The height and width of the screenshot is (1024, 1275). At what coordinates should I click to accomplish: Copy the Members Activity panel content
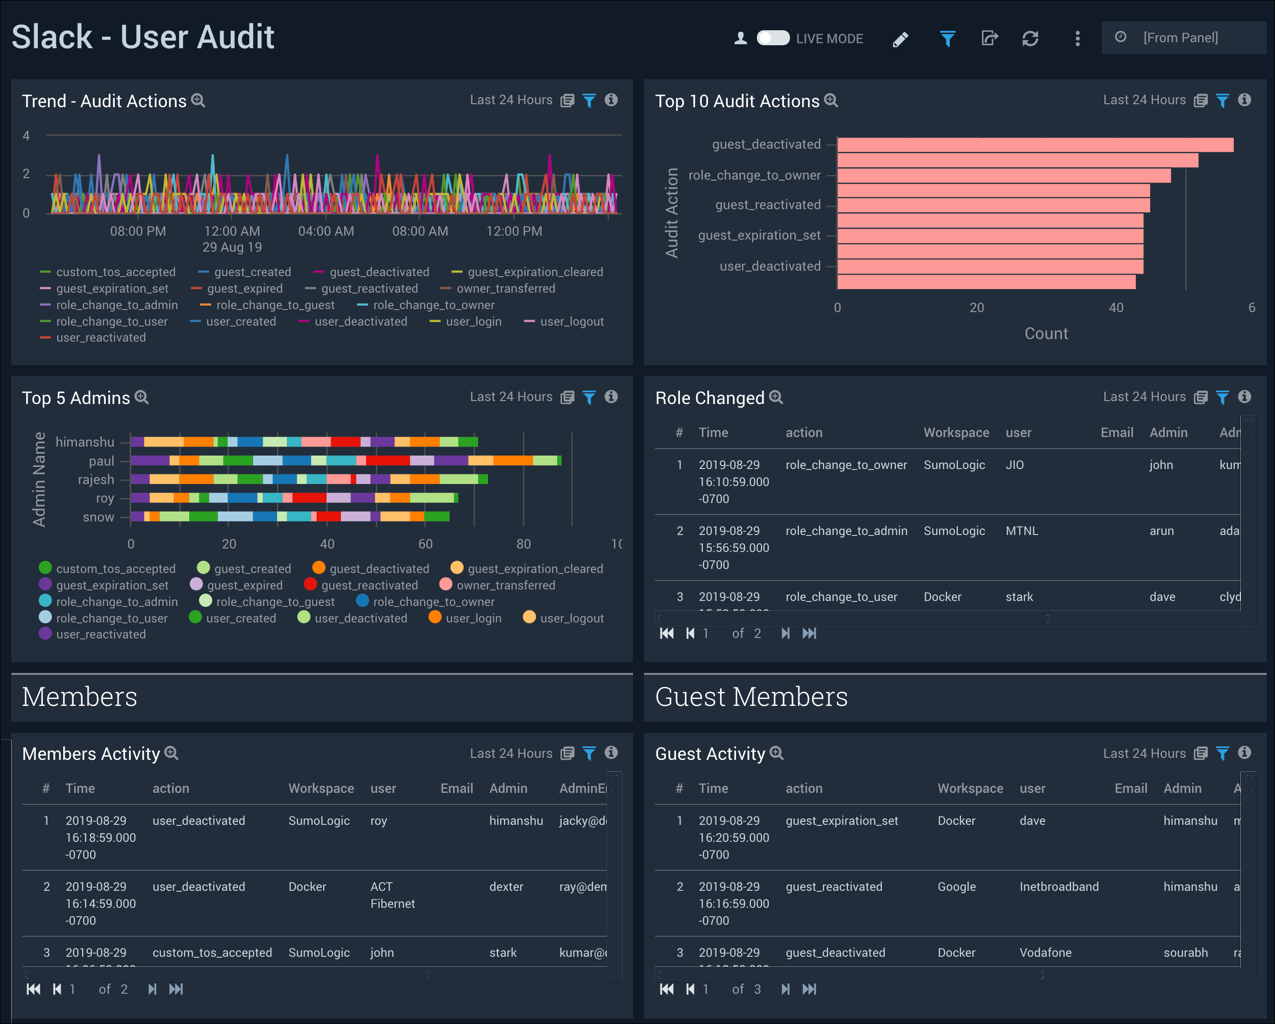568,753
